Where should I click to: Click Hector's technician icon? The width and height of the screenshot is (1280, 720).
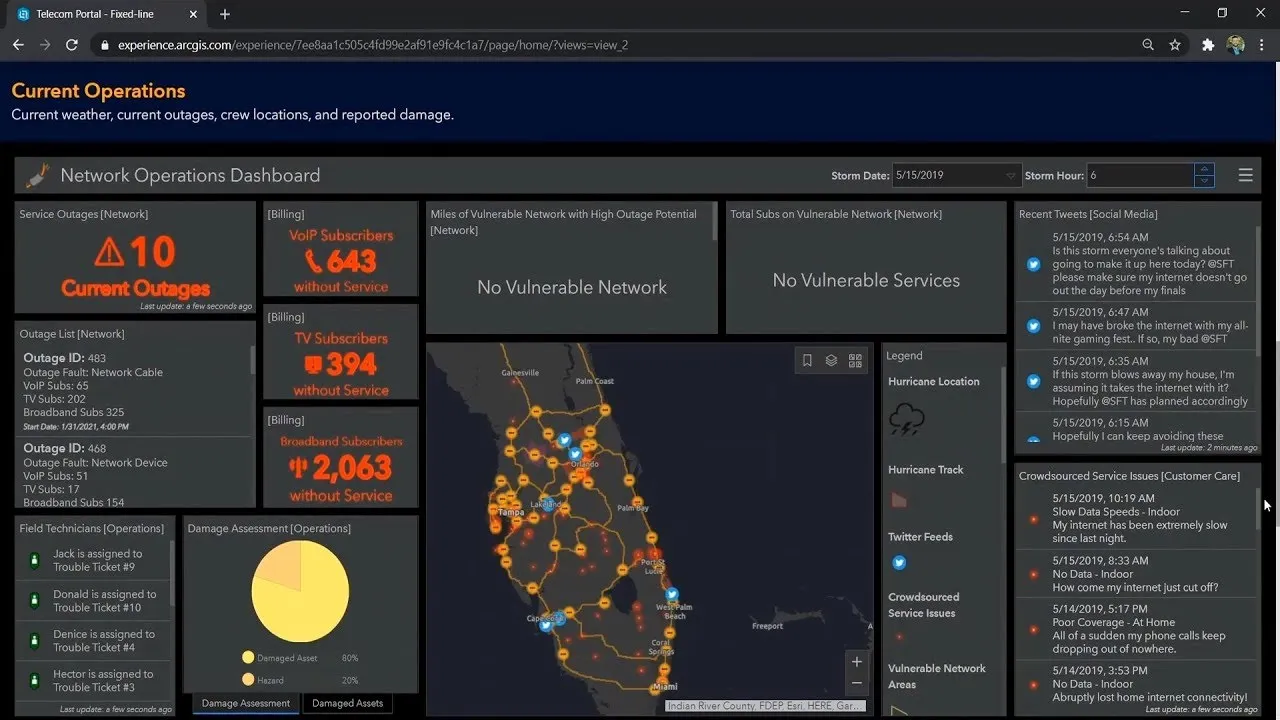point(34,681)
